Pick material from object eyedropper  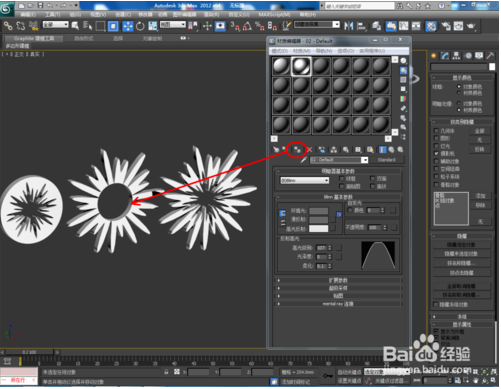[x=303, y=160]
